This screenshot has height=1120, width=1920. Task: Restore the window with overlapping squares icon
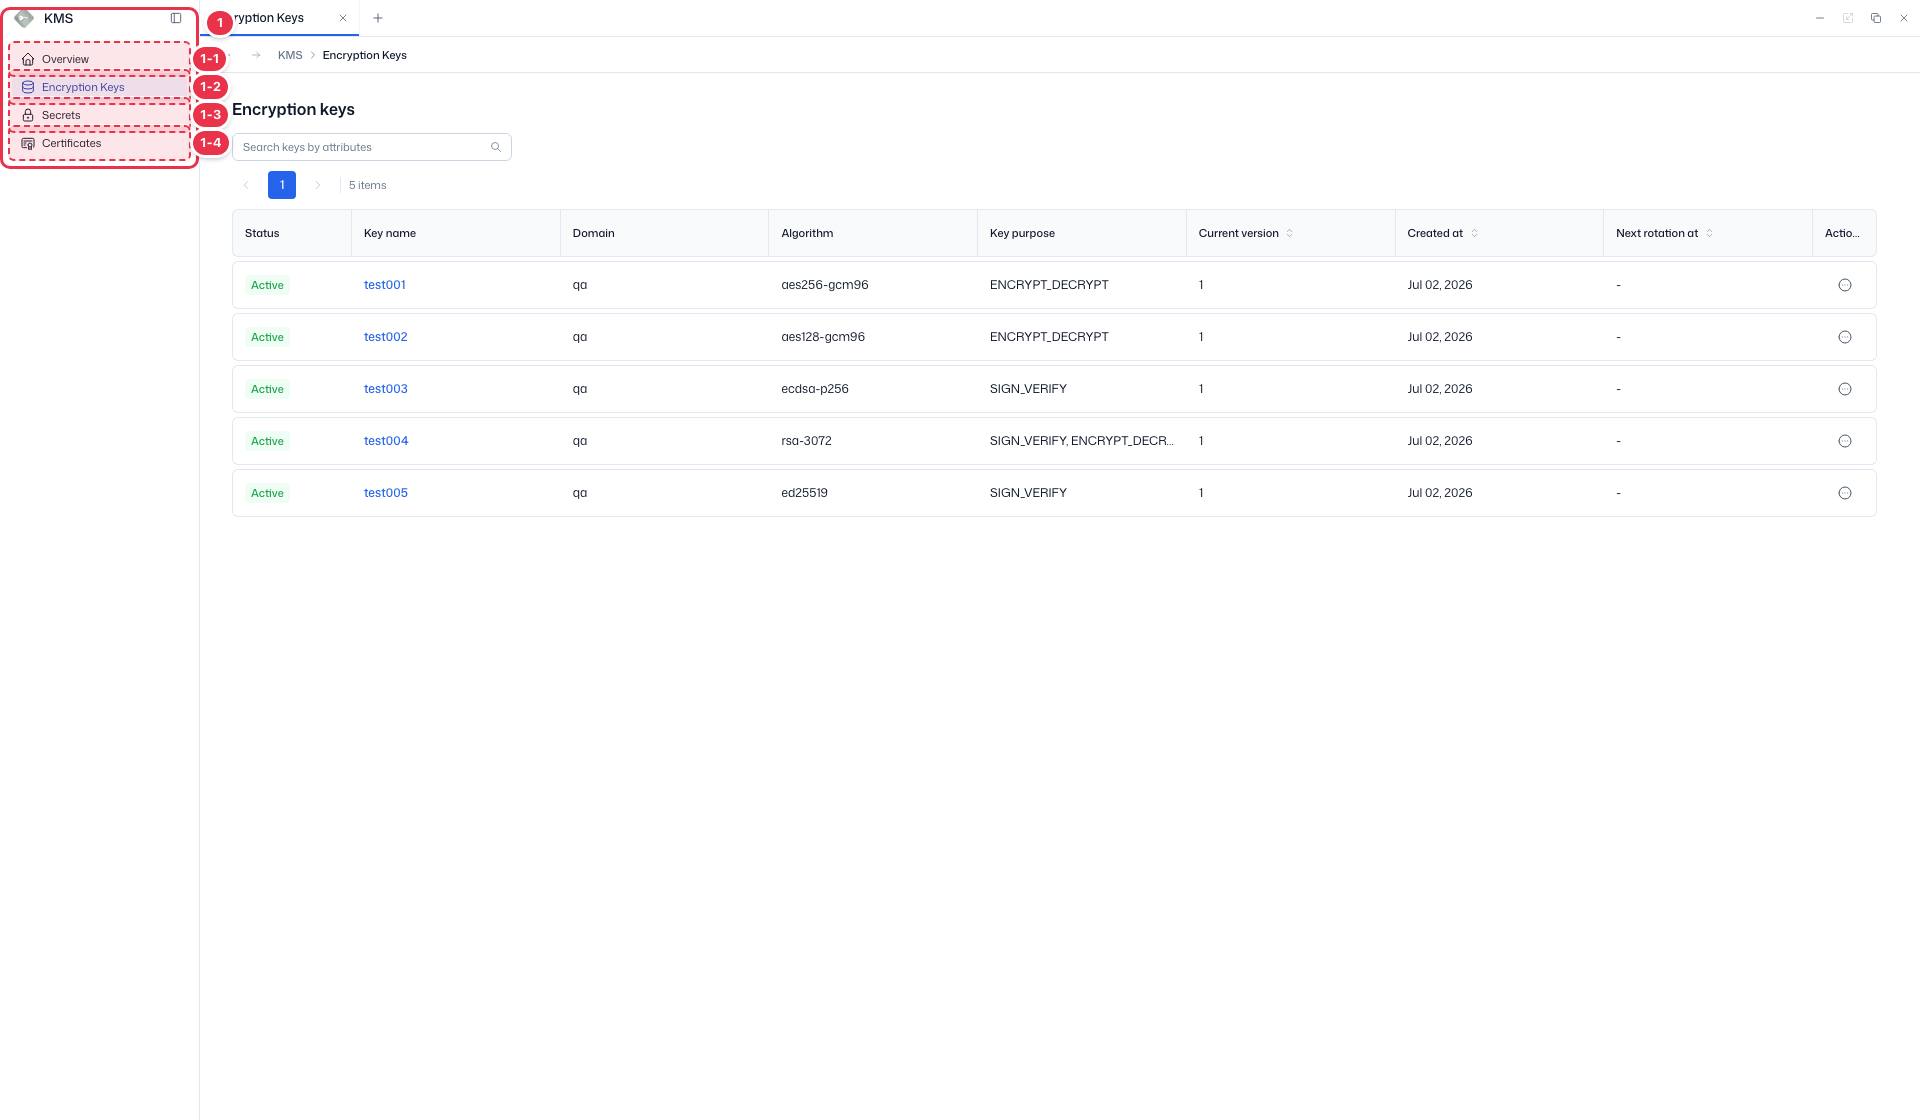pyautogui.click(x=1876, y=18)
